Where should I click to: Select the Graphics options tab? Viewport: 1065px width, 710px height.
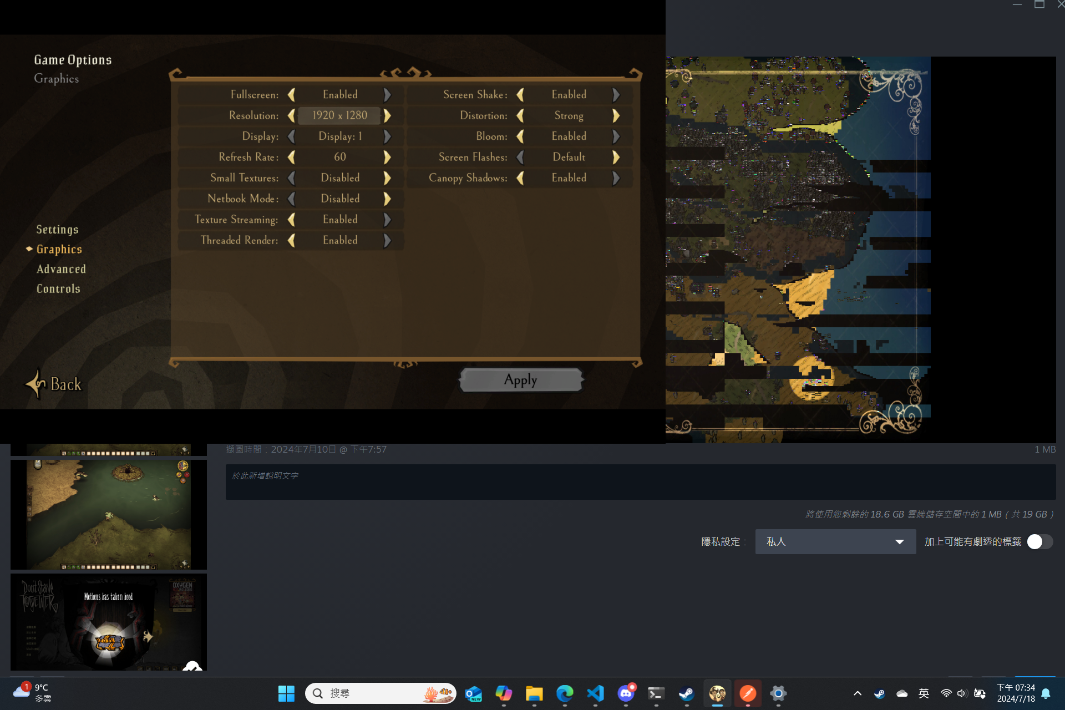point(59,249)
